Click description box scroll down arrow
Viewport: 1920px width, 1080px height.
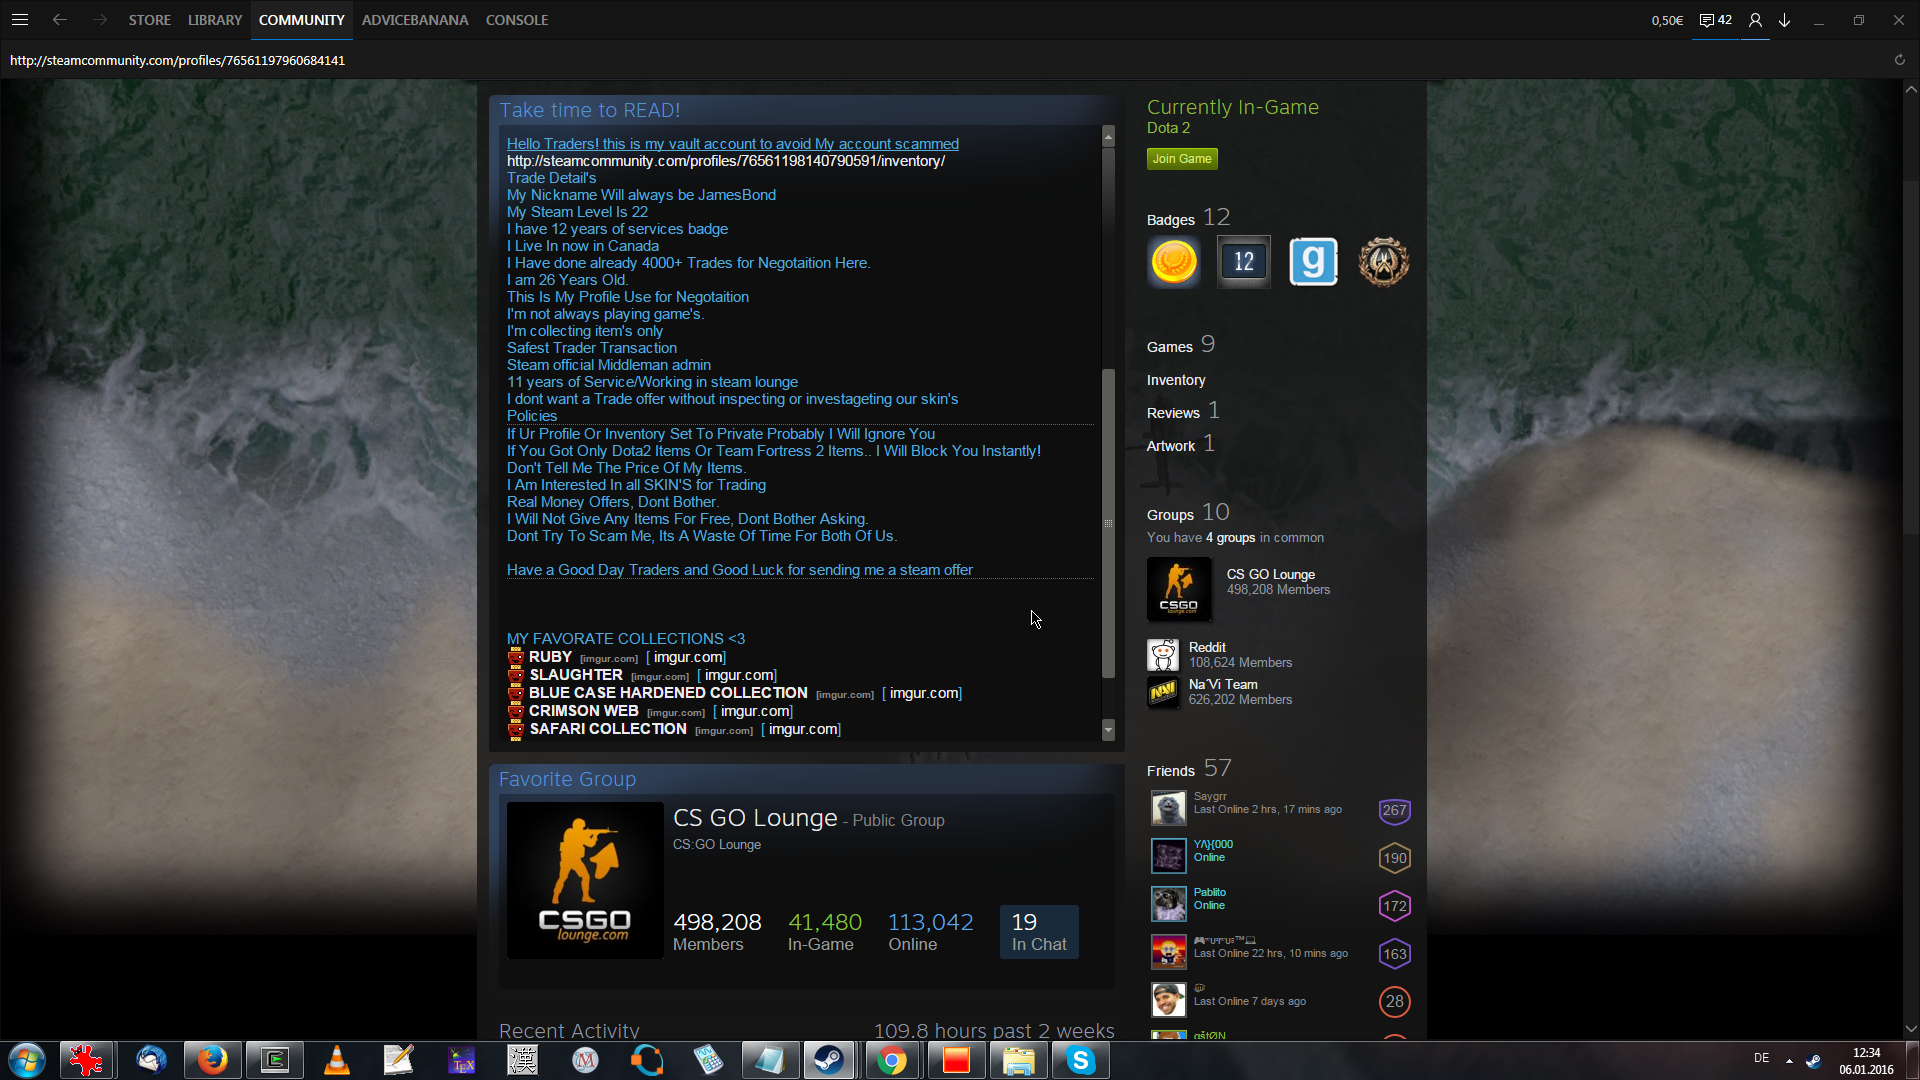[x=1108, y=730]
